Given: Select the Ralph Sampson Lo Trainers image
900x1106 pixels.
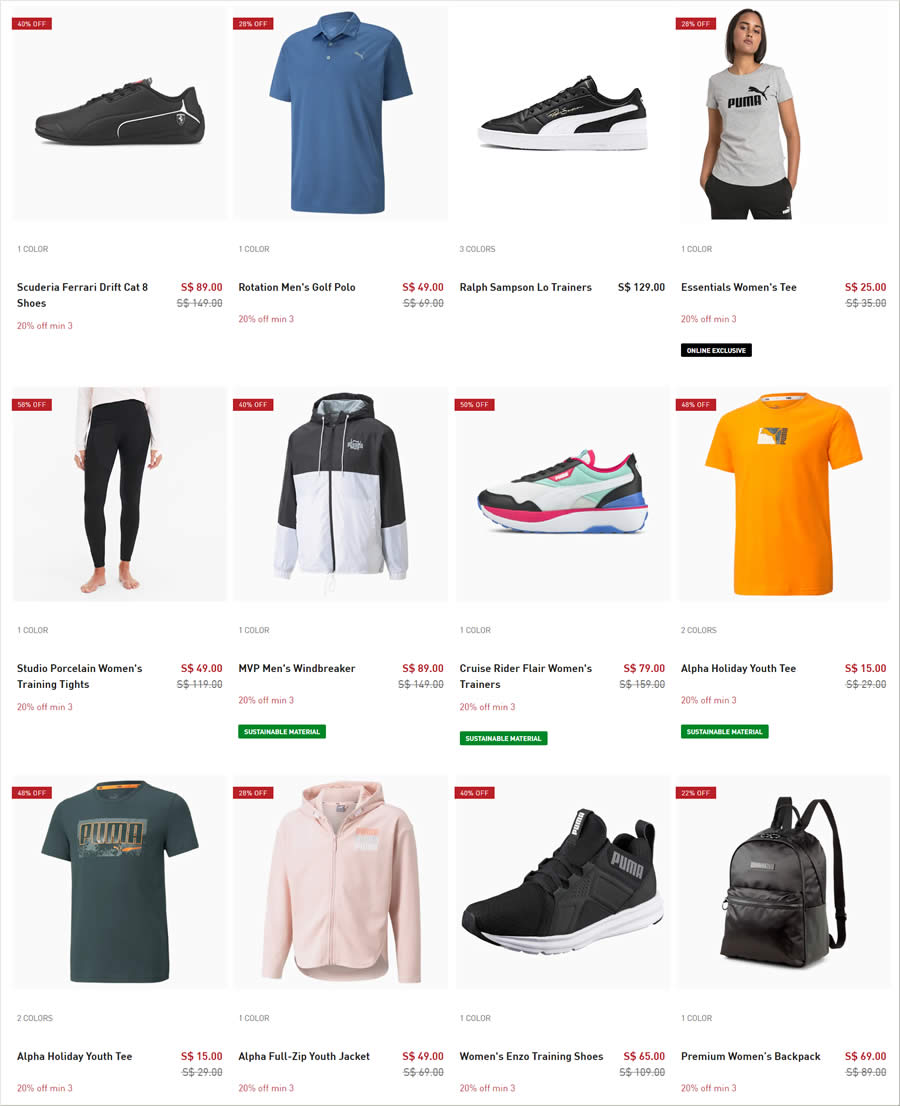Looking at the screenshot, I should pyautogui.click(x=562, y=114).
